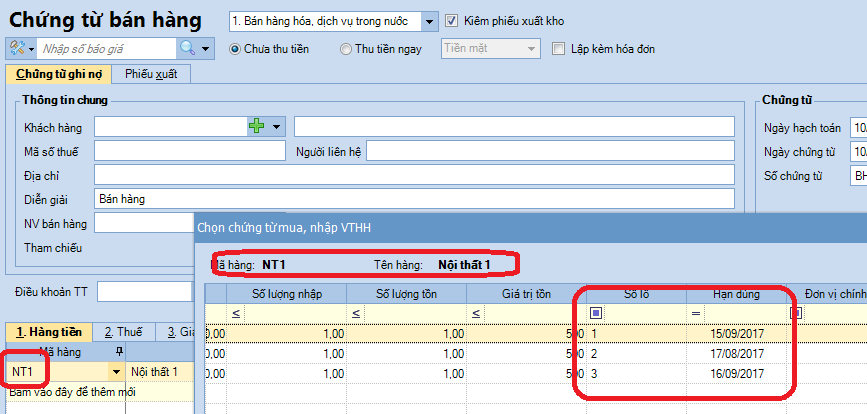Click the 'NV bán hàng' input field
The height and width of the screenshot is (414, 867).
point(144,223)
